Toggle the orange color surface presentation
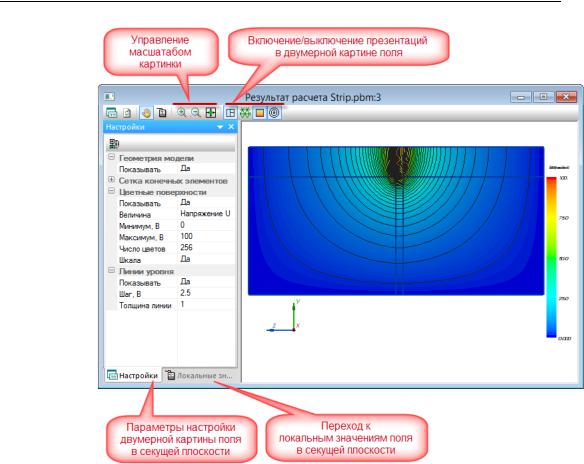The height and width of the screenshot is (464, 584). [260, 112]
